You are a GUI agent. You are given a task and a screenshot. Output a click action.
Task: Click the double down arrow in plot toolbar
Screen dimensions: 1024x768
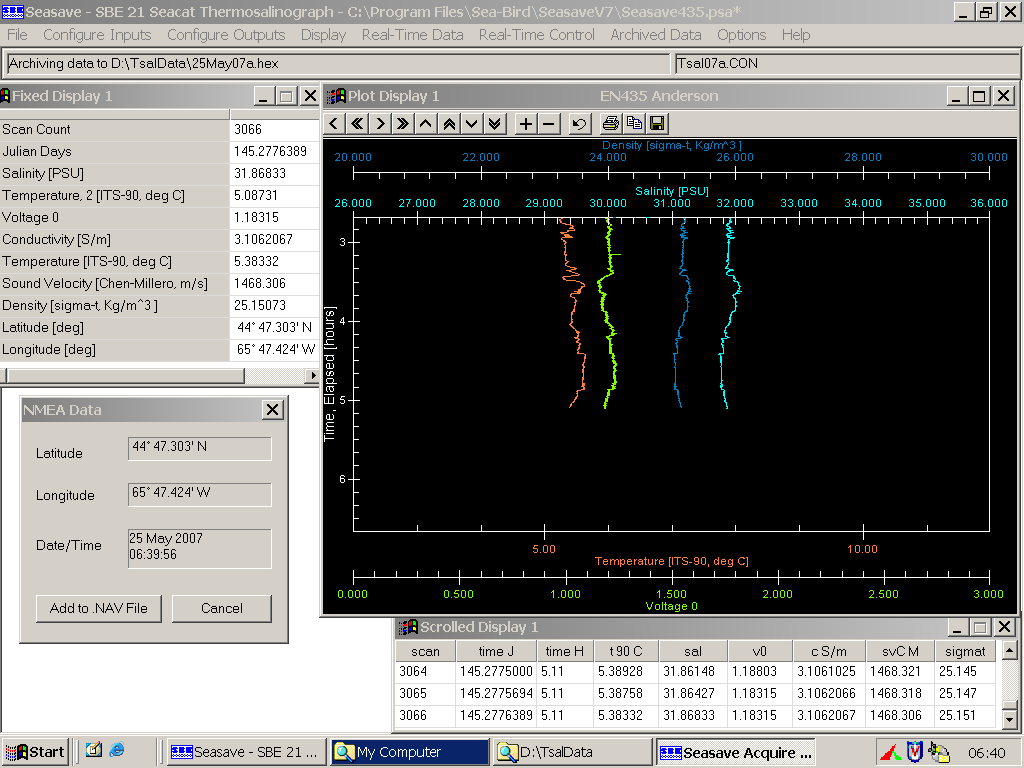(x=494, y=124)
